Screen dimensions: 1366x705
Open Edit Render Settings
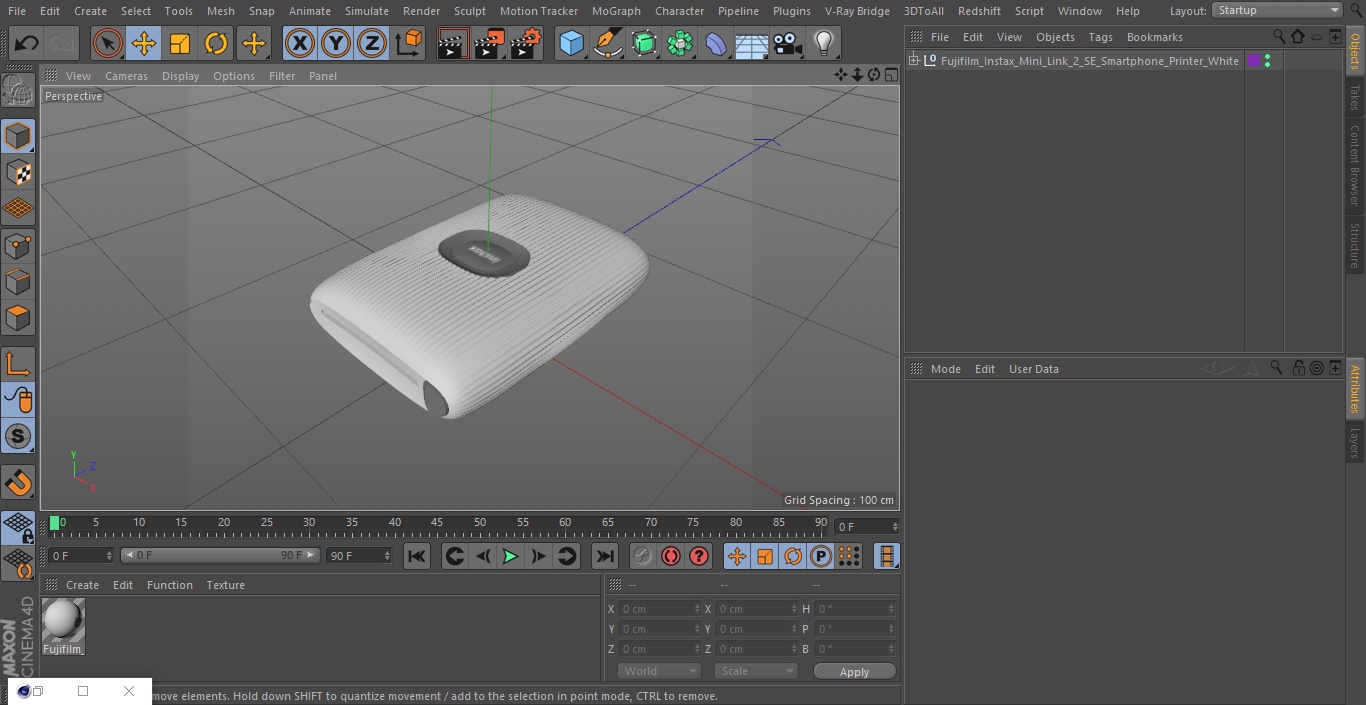click(x=526, y=43)
